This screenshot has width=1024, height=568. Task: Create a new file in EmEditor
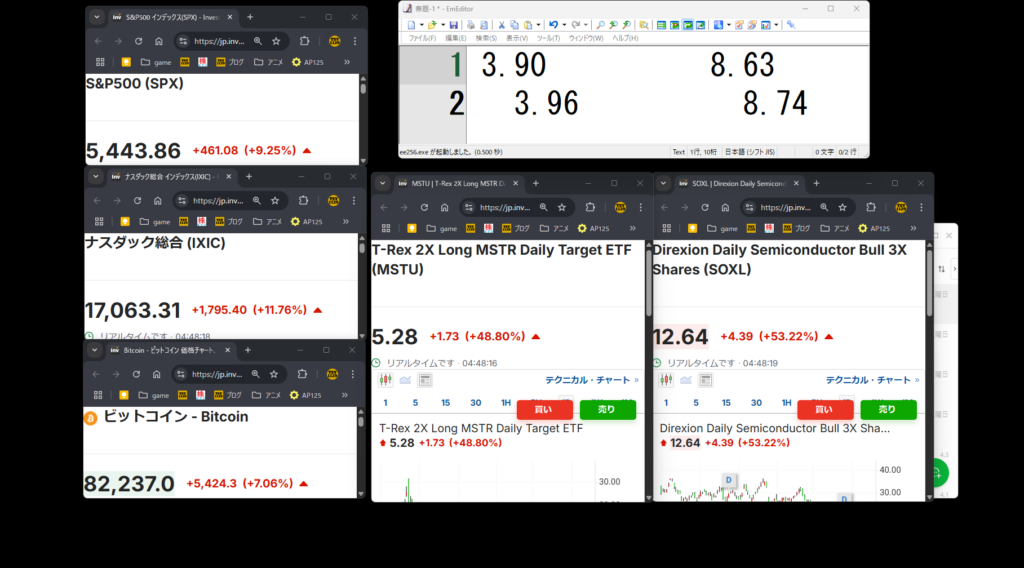click(411, 25)
